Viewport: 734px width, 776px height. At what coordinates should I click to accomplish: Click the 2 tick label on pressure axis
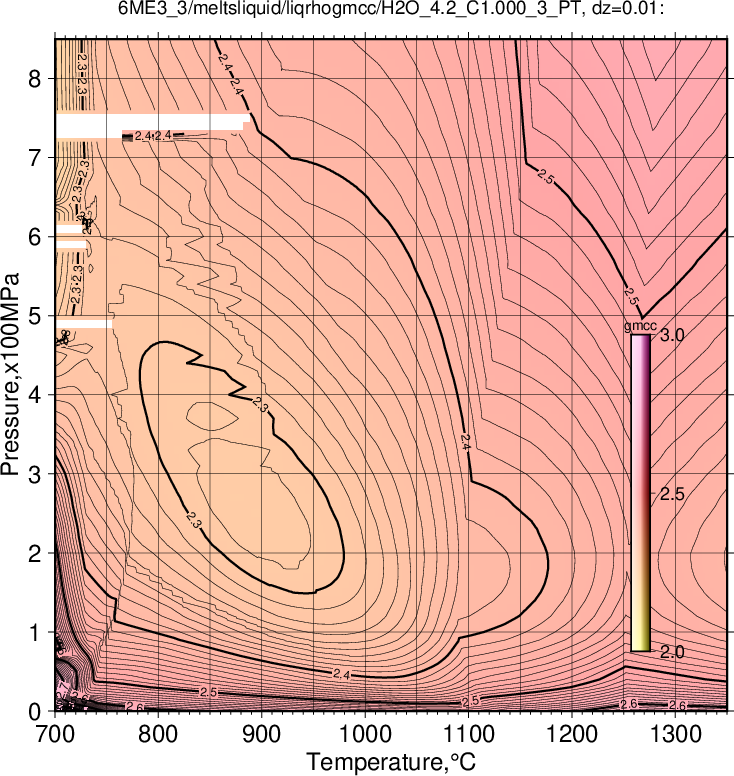tap(35, 553)
